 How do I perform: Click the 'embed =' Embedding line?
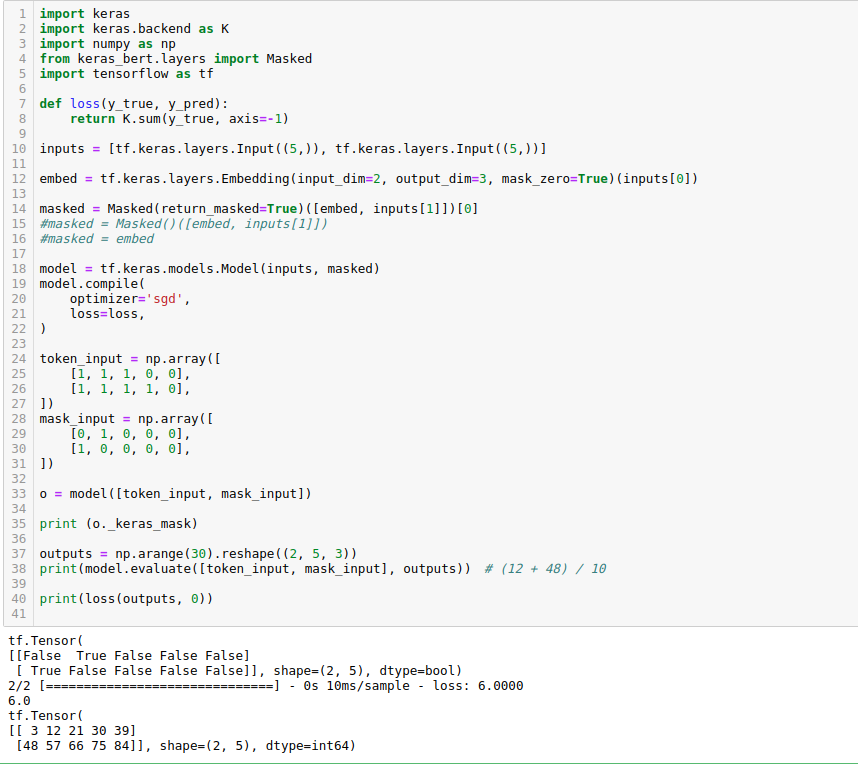pyautogui.click(x=369, y=179)
